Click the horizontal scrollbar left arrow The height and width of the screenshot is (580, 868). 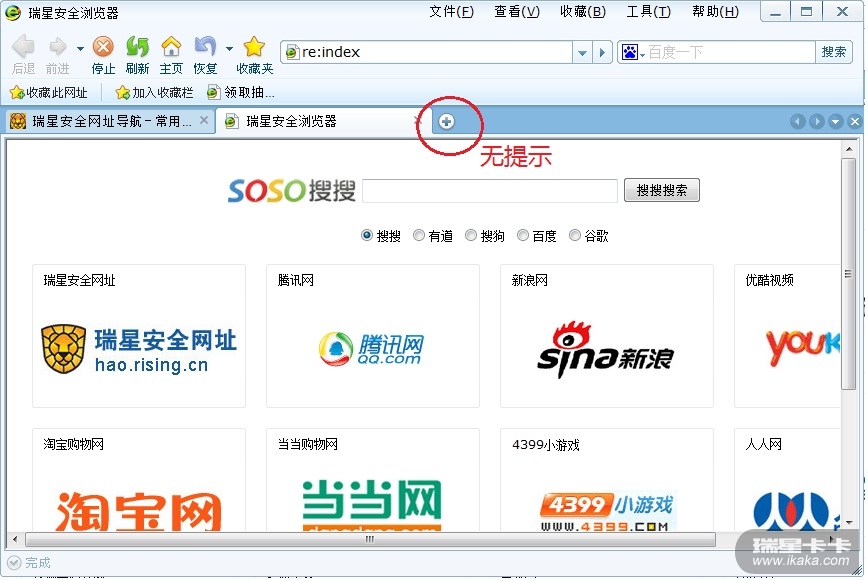click(15, 539)
